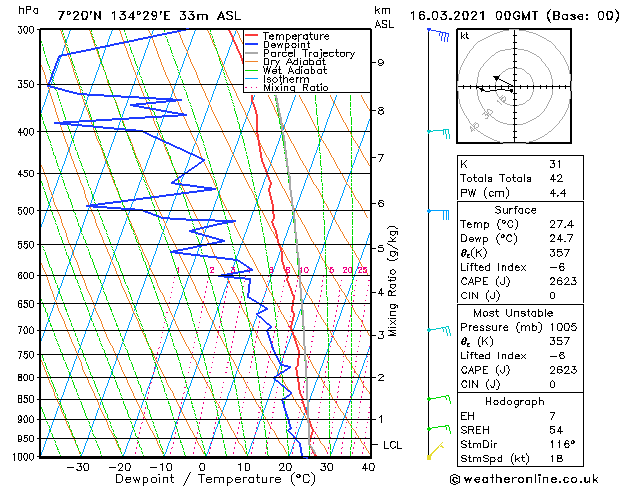
Task: Click the '850' pressure level label
Action: click(x=28, y=399)
